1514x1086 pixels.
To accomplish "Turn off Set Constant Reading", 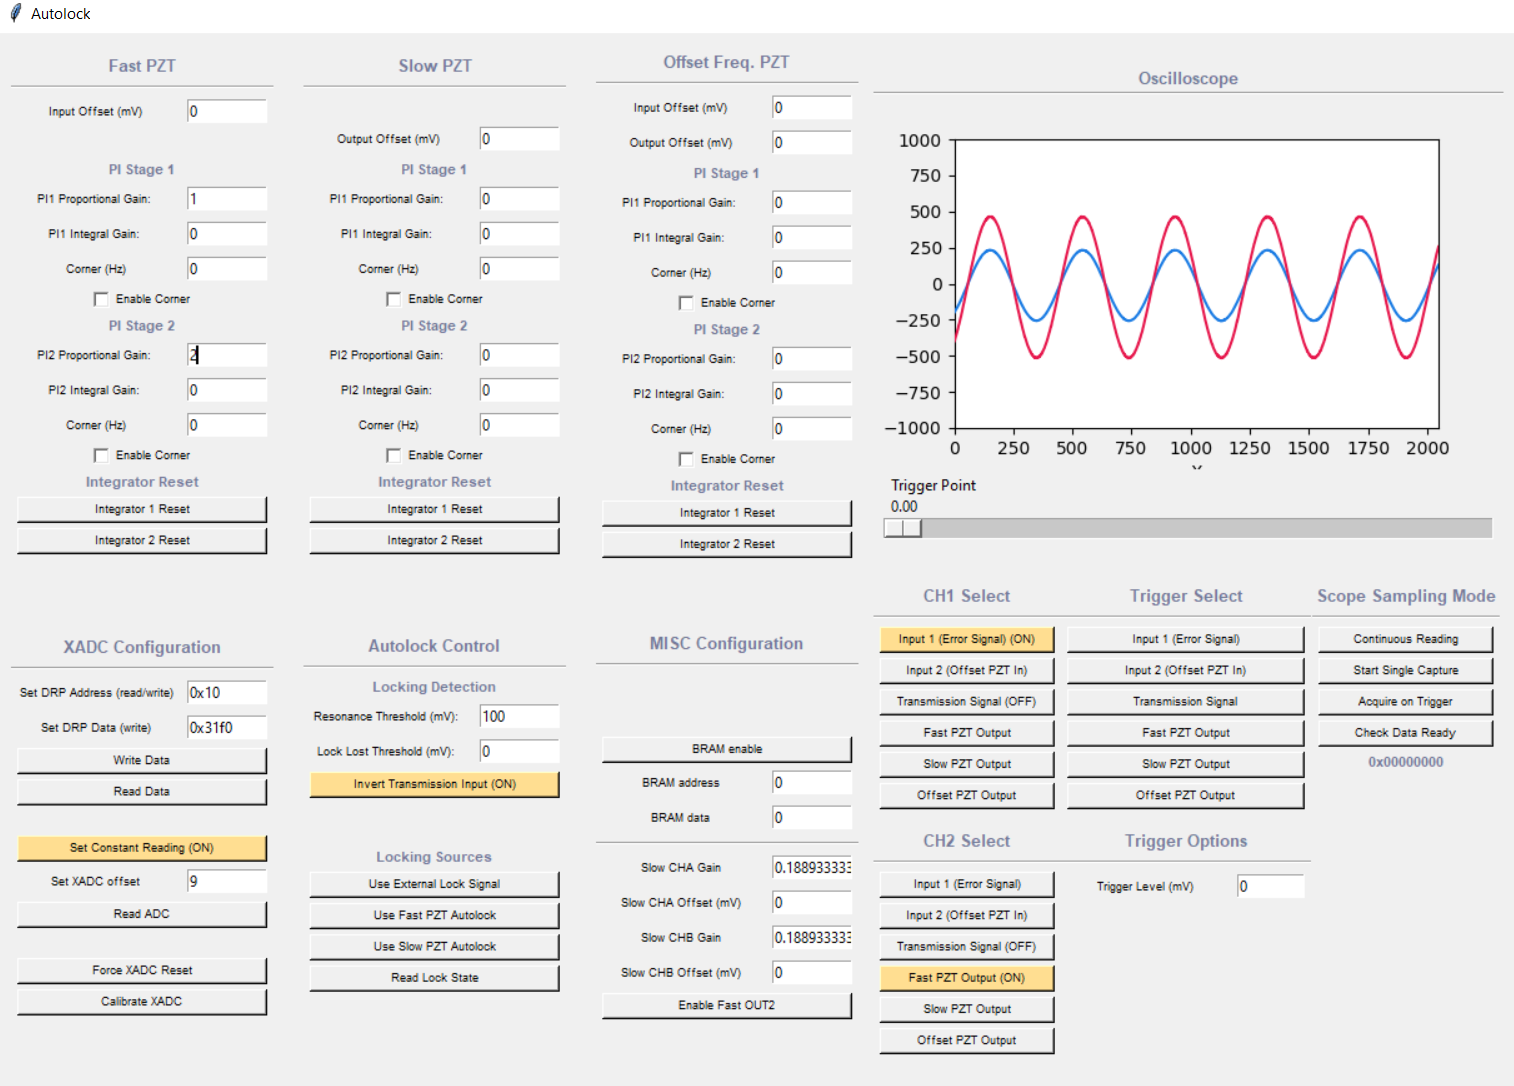I will [142, 848].
